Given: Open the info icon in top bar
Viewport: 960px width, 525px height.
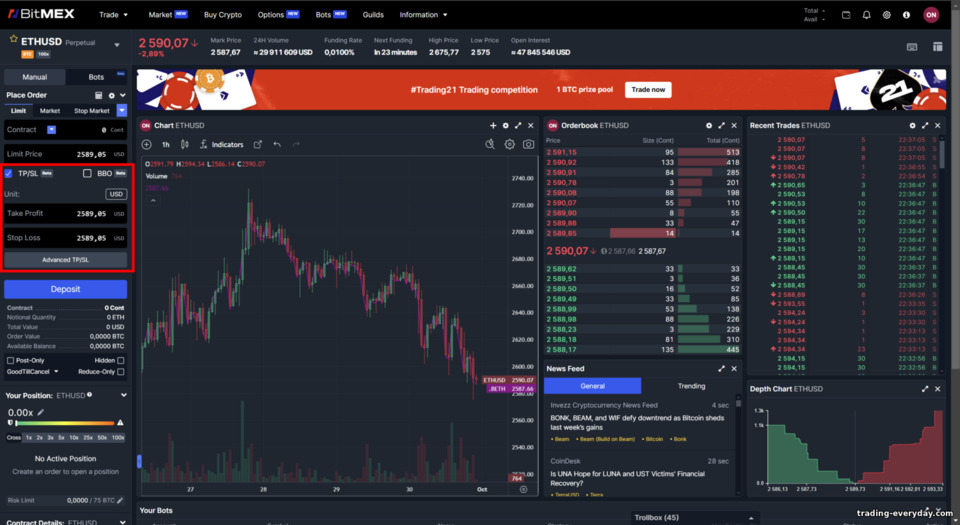Looking at the screenshot, I should click(x=906, y=15).
